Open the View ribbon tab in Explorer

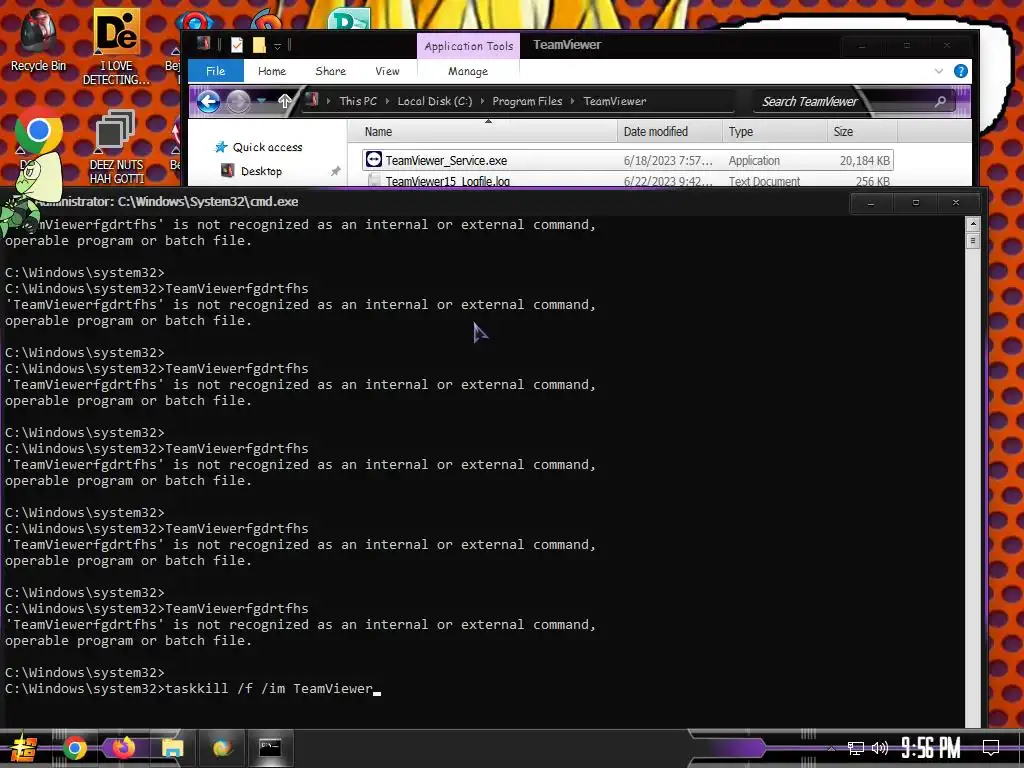click(x=387, y=71)
